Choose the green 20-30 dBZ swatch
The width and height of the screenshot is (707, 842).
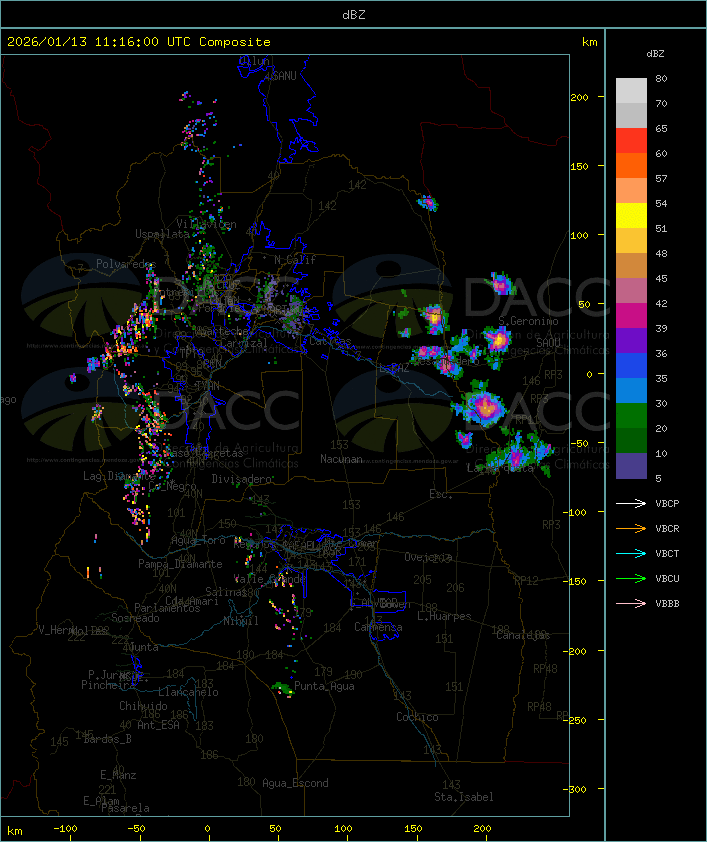click(x=631, y=416)
